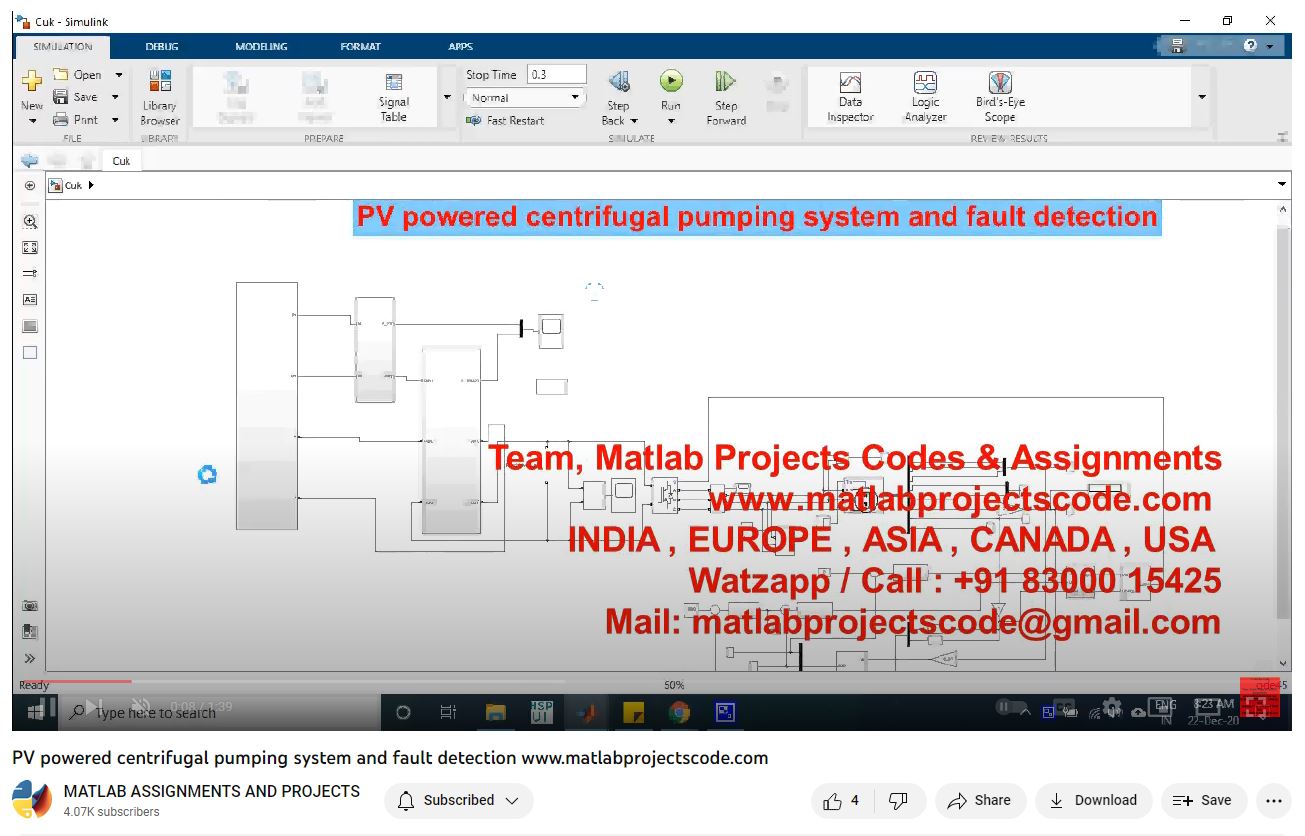Open the Signal Table
1305x836 pixels.
(394, 97)
